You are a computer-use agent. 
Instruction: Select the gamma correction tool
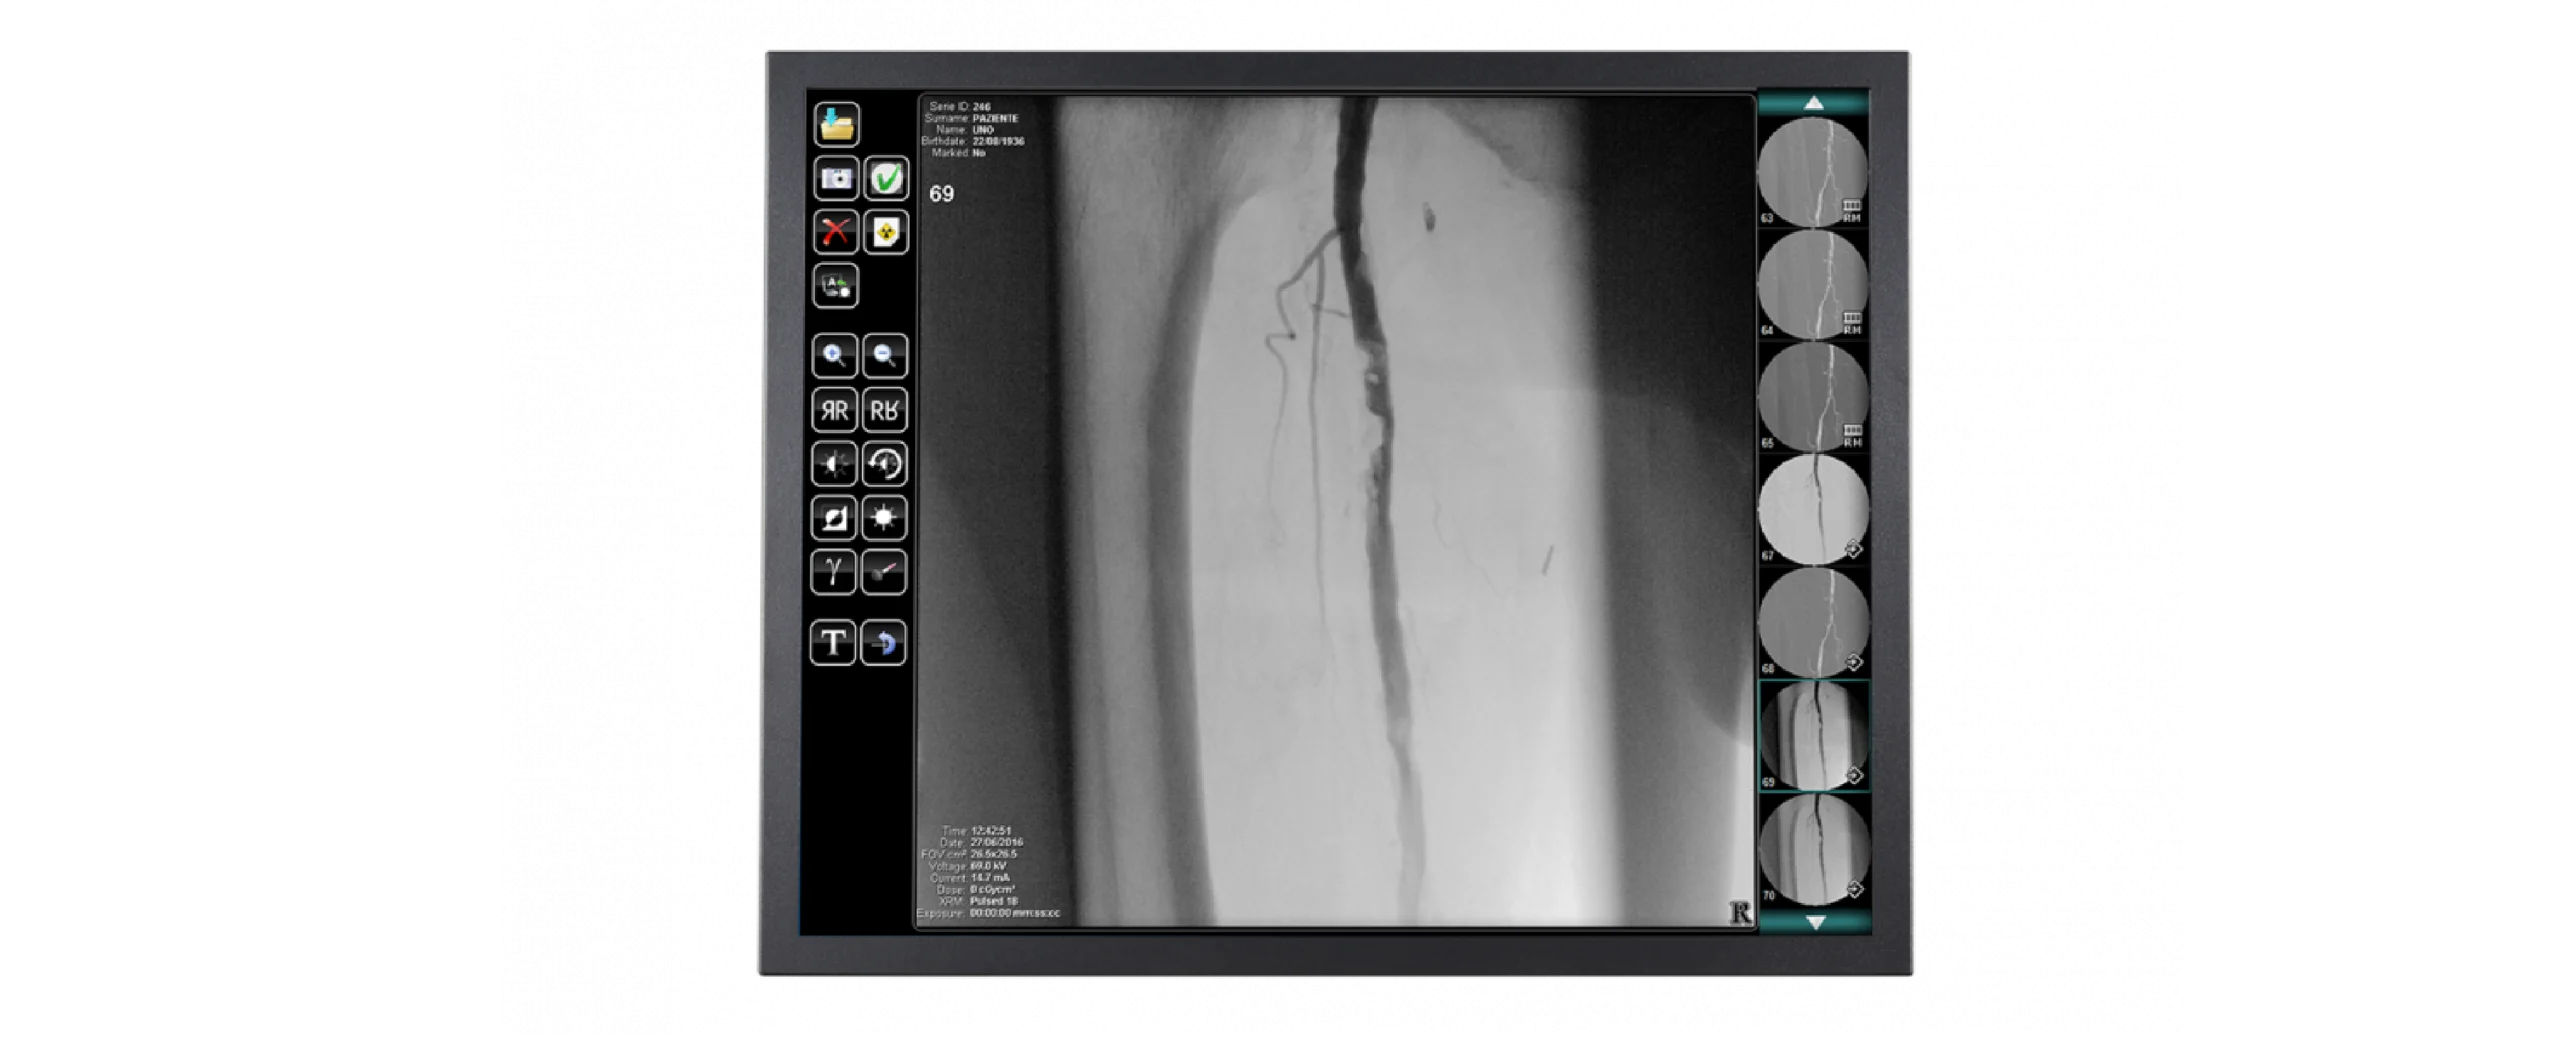833,572
